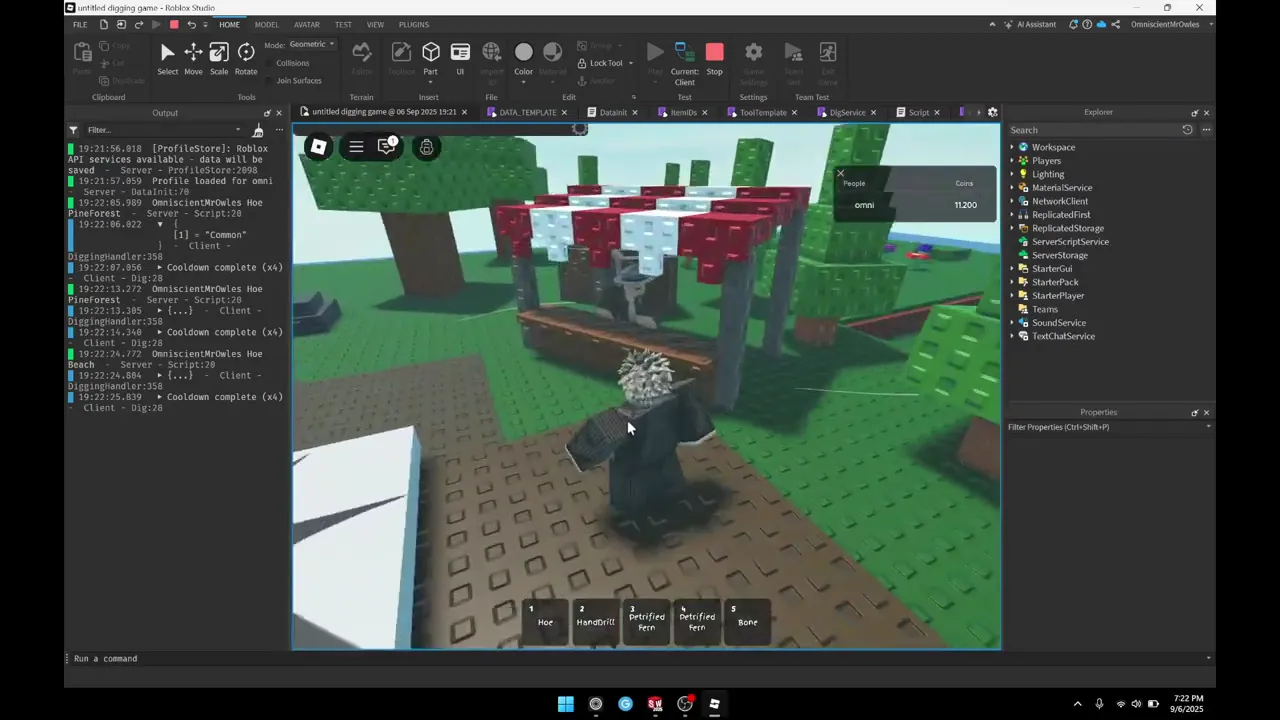This screenshot has width=1280, height=720.
Task: Switch to the AVATAR ribbon tab
Action: (x=307, y=24)
